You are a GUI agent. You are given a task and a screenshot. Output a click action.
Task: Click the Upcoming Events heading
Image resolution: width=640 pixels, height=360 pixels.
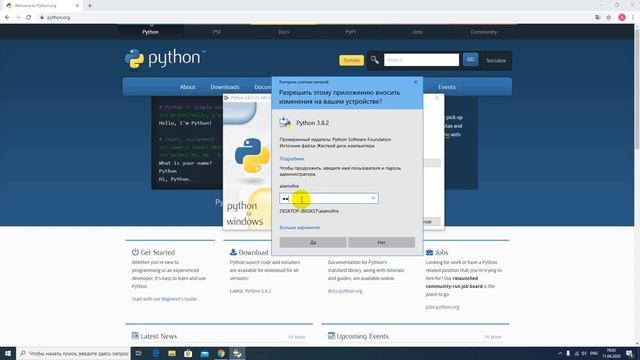pos(358,336)
